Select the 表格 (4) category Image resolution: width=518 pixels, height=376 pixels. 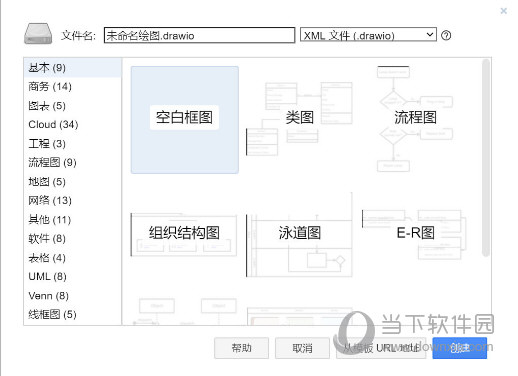point(73,258)
